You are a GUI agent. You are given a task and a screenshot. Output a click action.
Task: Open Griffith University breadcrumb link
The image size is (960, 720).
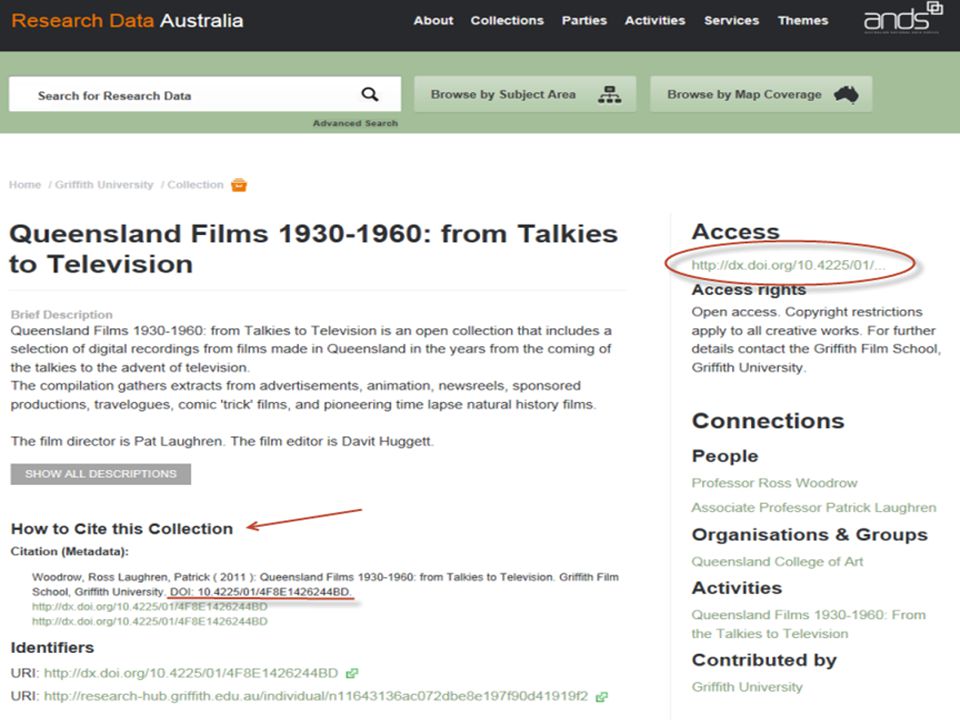point(104,184)
